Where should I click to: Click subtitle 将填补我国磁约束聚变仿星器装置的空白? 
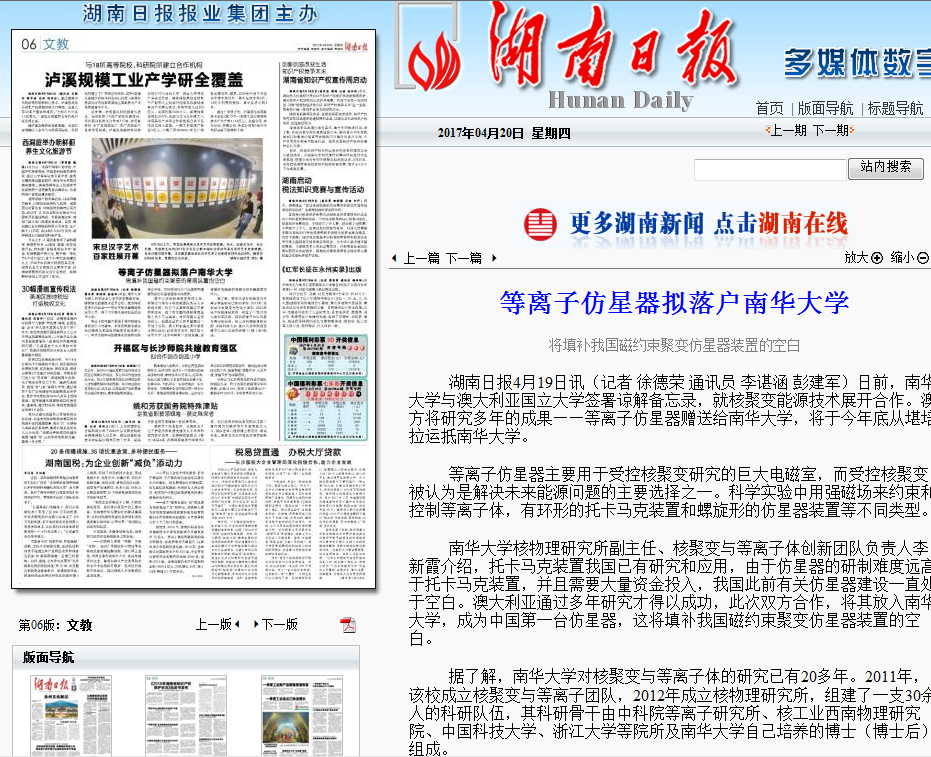pos(674,346)
